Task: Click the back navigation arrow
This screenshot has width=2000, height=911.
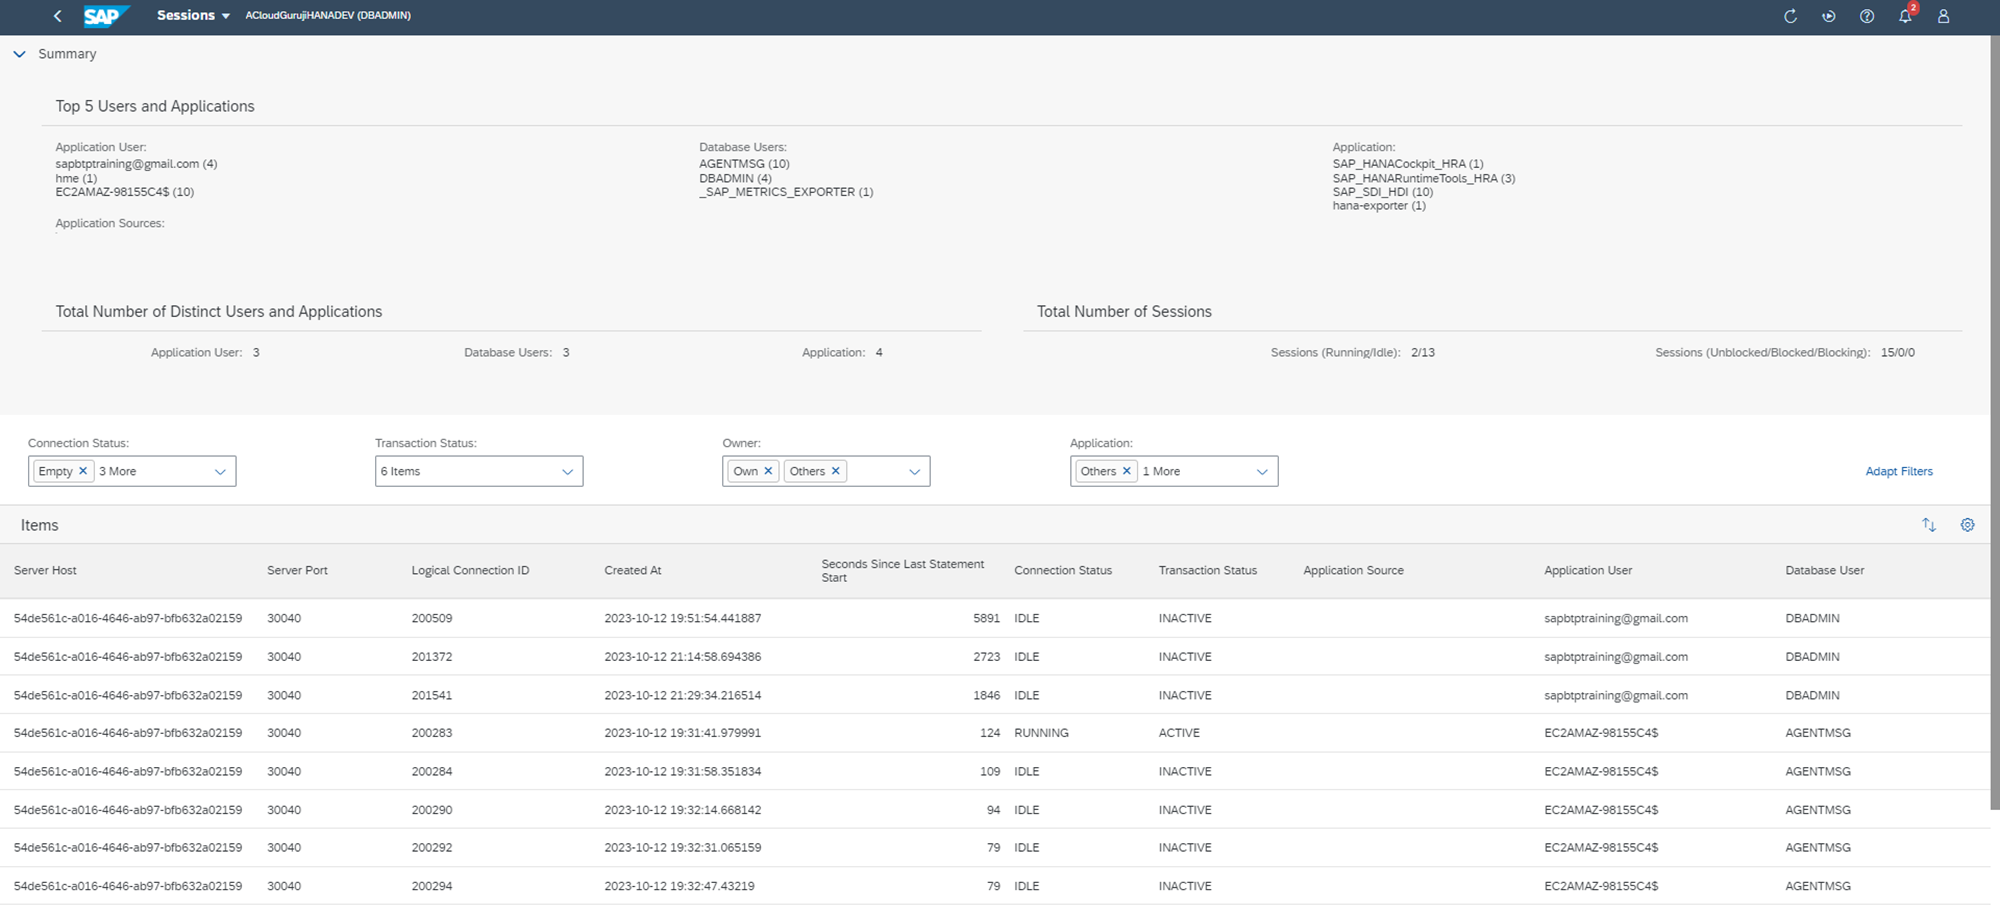Action: click(57, 16)
